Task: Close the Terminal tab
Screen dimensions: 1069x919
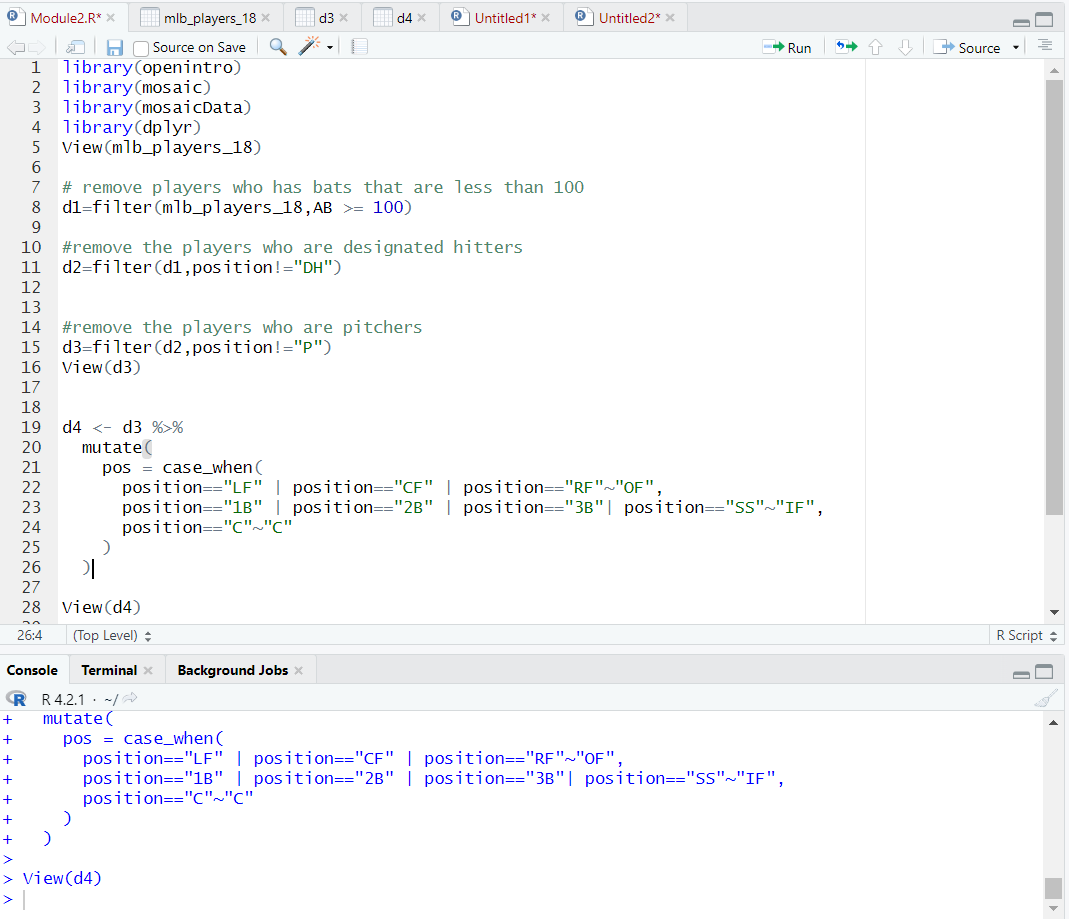Action: tap(149, 671)
